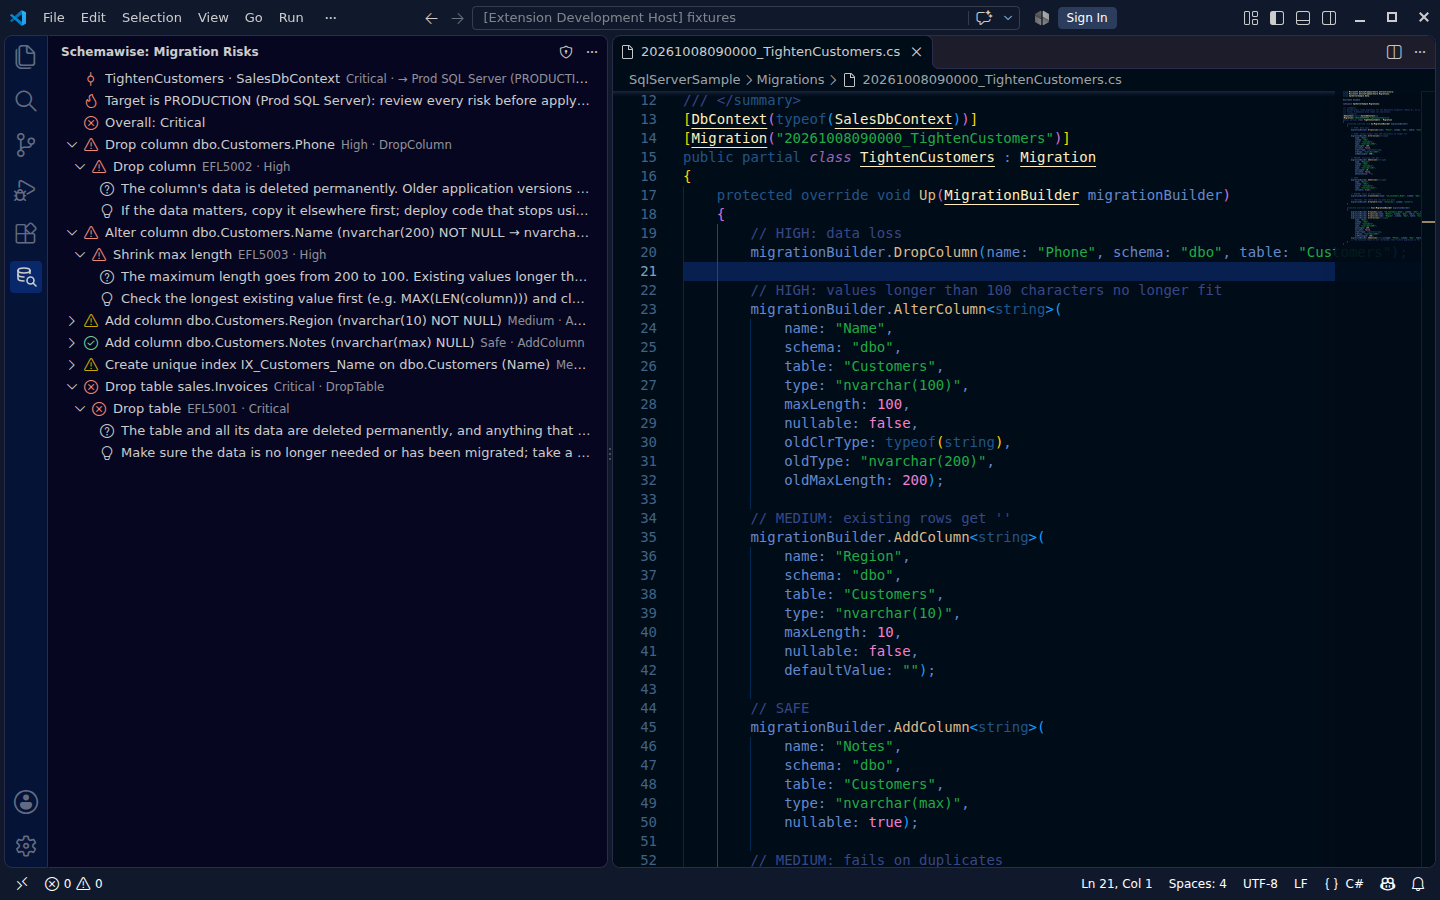
Task: Open the Customize Layout button
Action: coord(1251,18)
